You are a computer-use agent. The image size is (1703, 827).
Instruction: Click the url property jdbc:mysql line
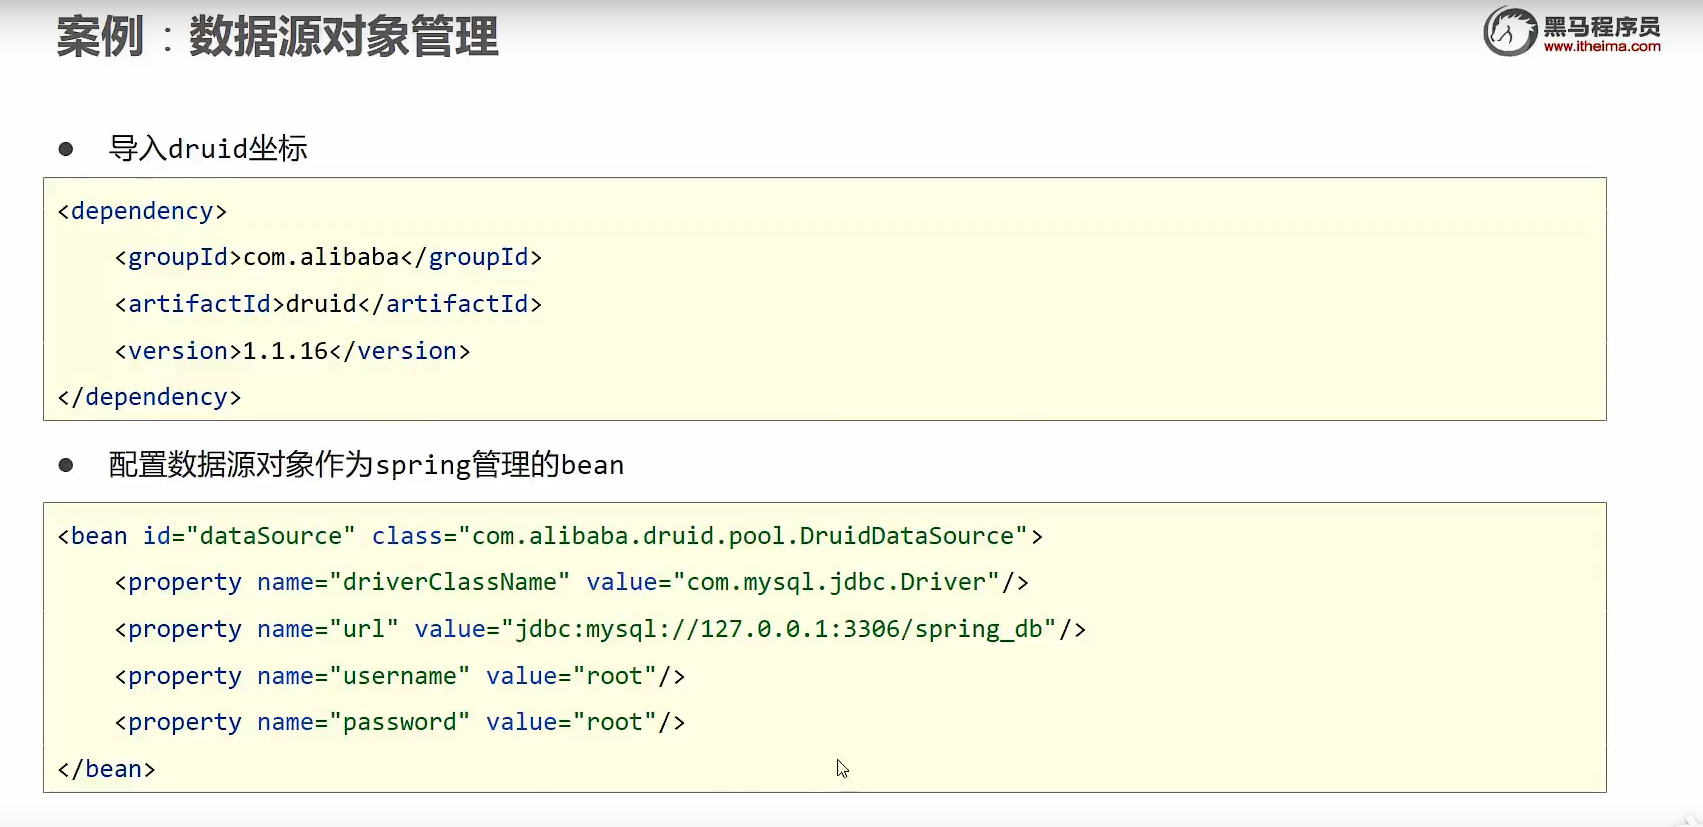(600, 629)
